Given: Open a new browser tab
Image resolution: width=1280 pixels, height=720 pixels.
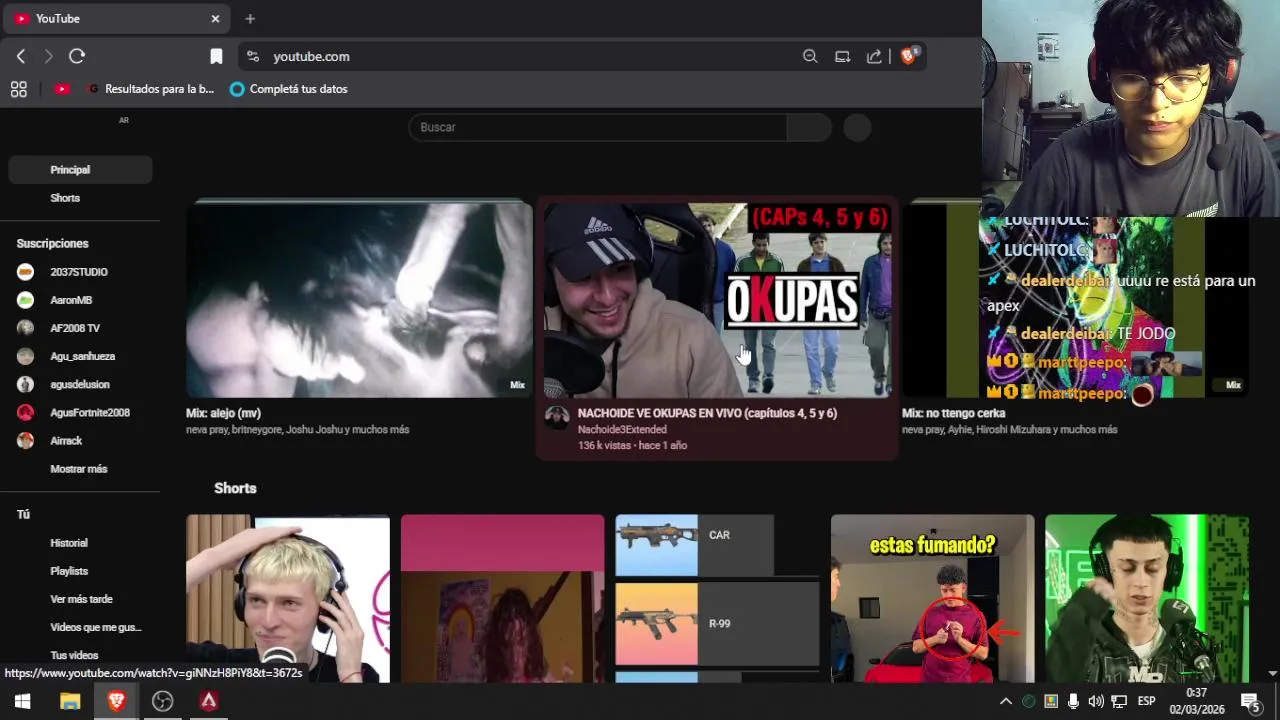Looking at the screenshot, I should click(x=250, y=18).
